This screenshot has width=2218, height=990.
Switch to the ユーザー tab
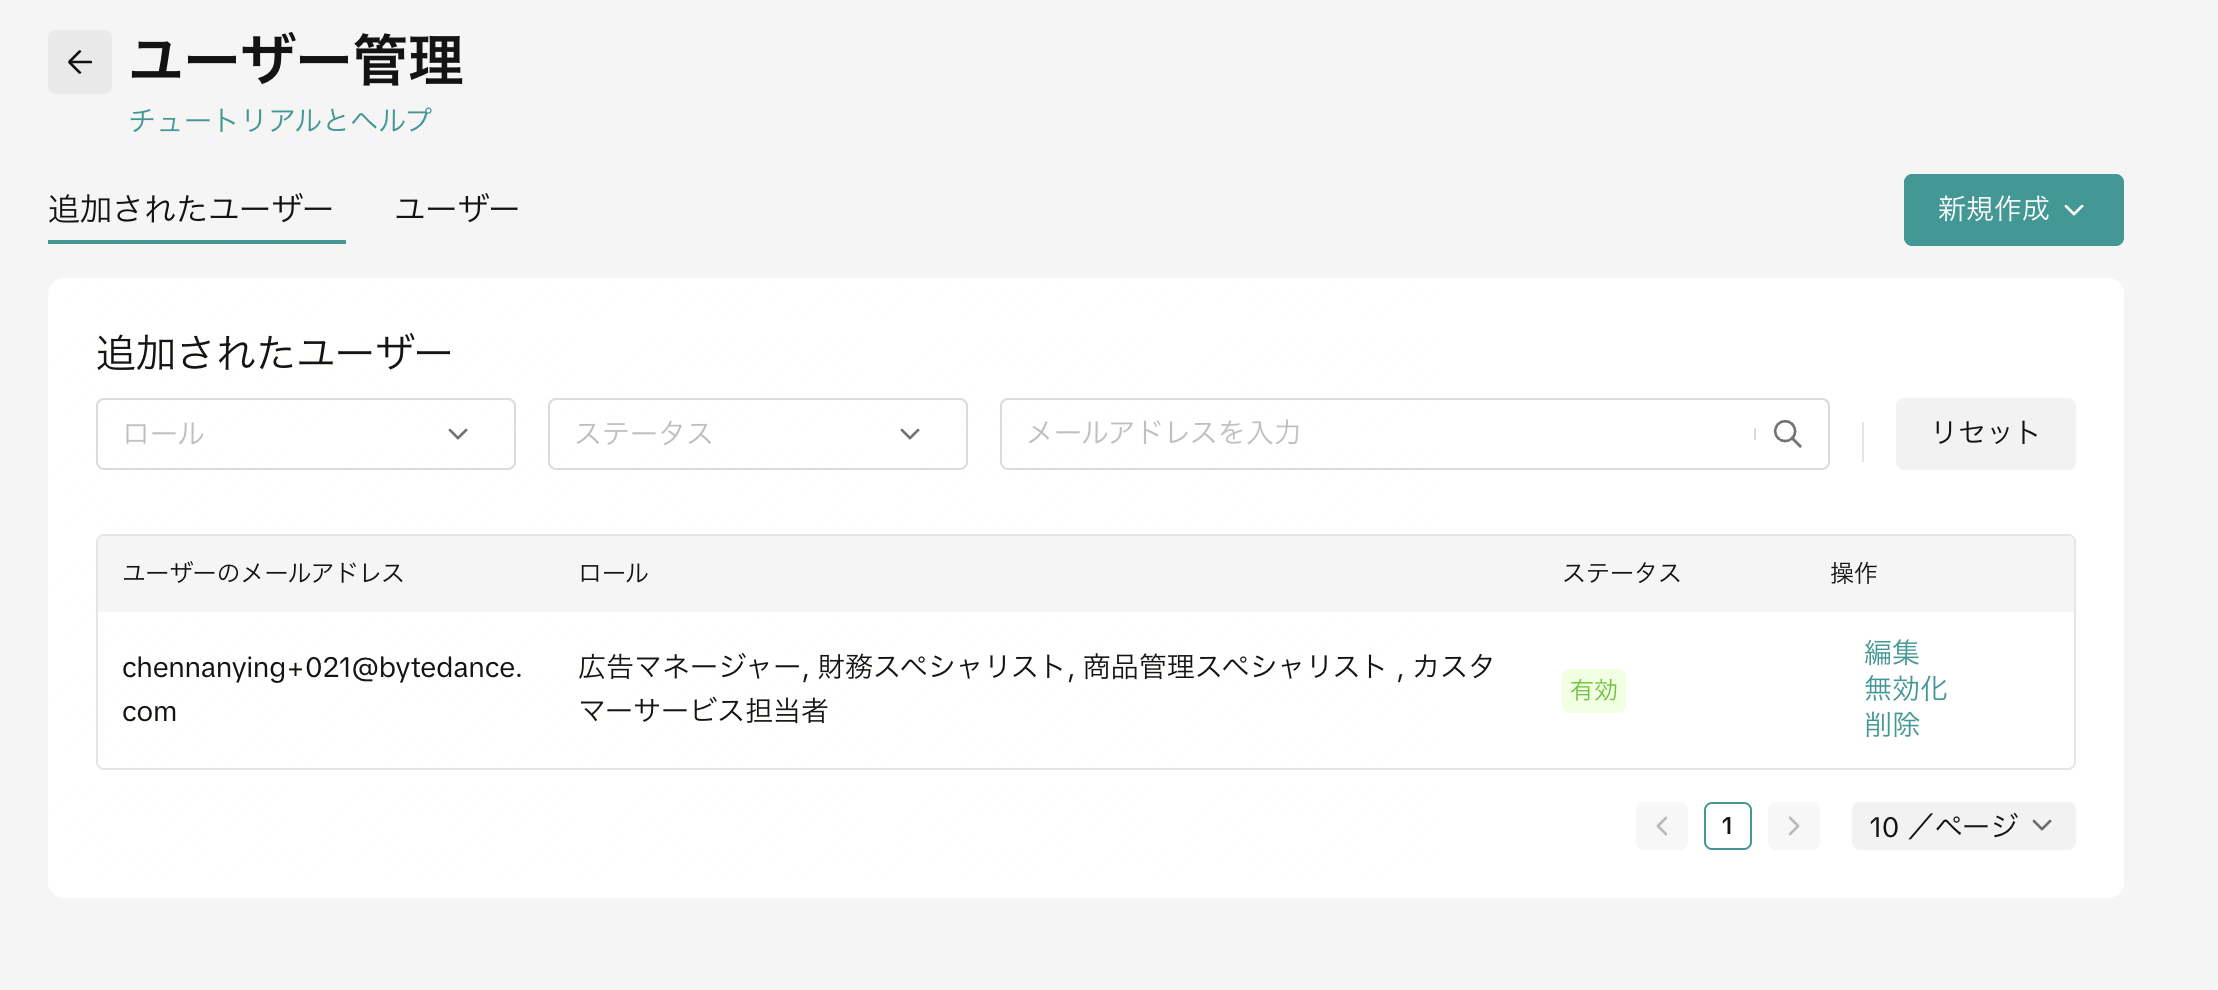point(457,209)
